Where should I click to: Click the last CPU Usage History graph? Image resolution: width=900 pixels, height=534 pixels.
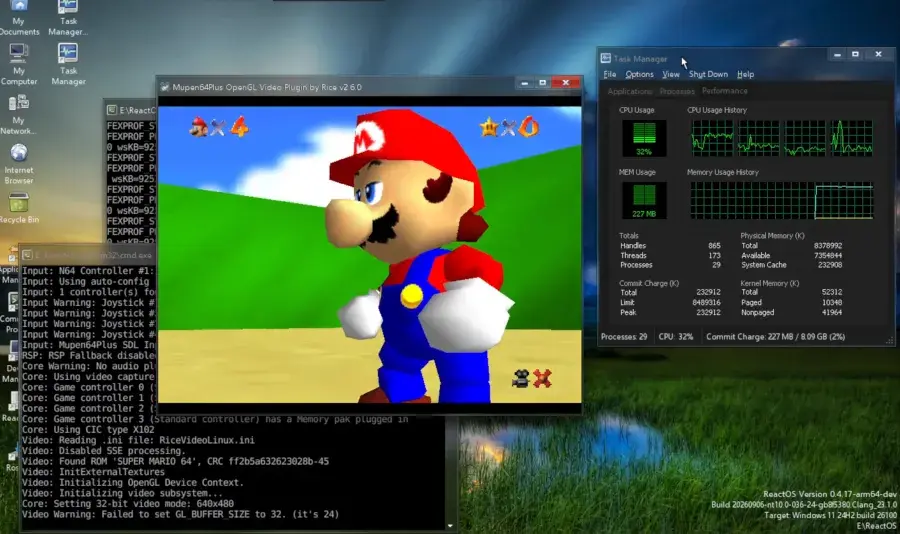pyautogui.click(x=852, y=138)
